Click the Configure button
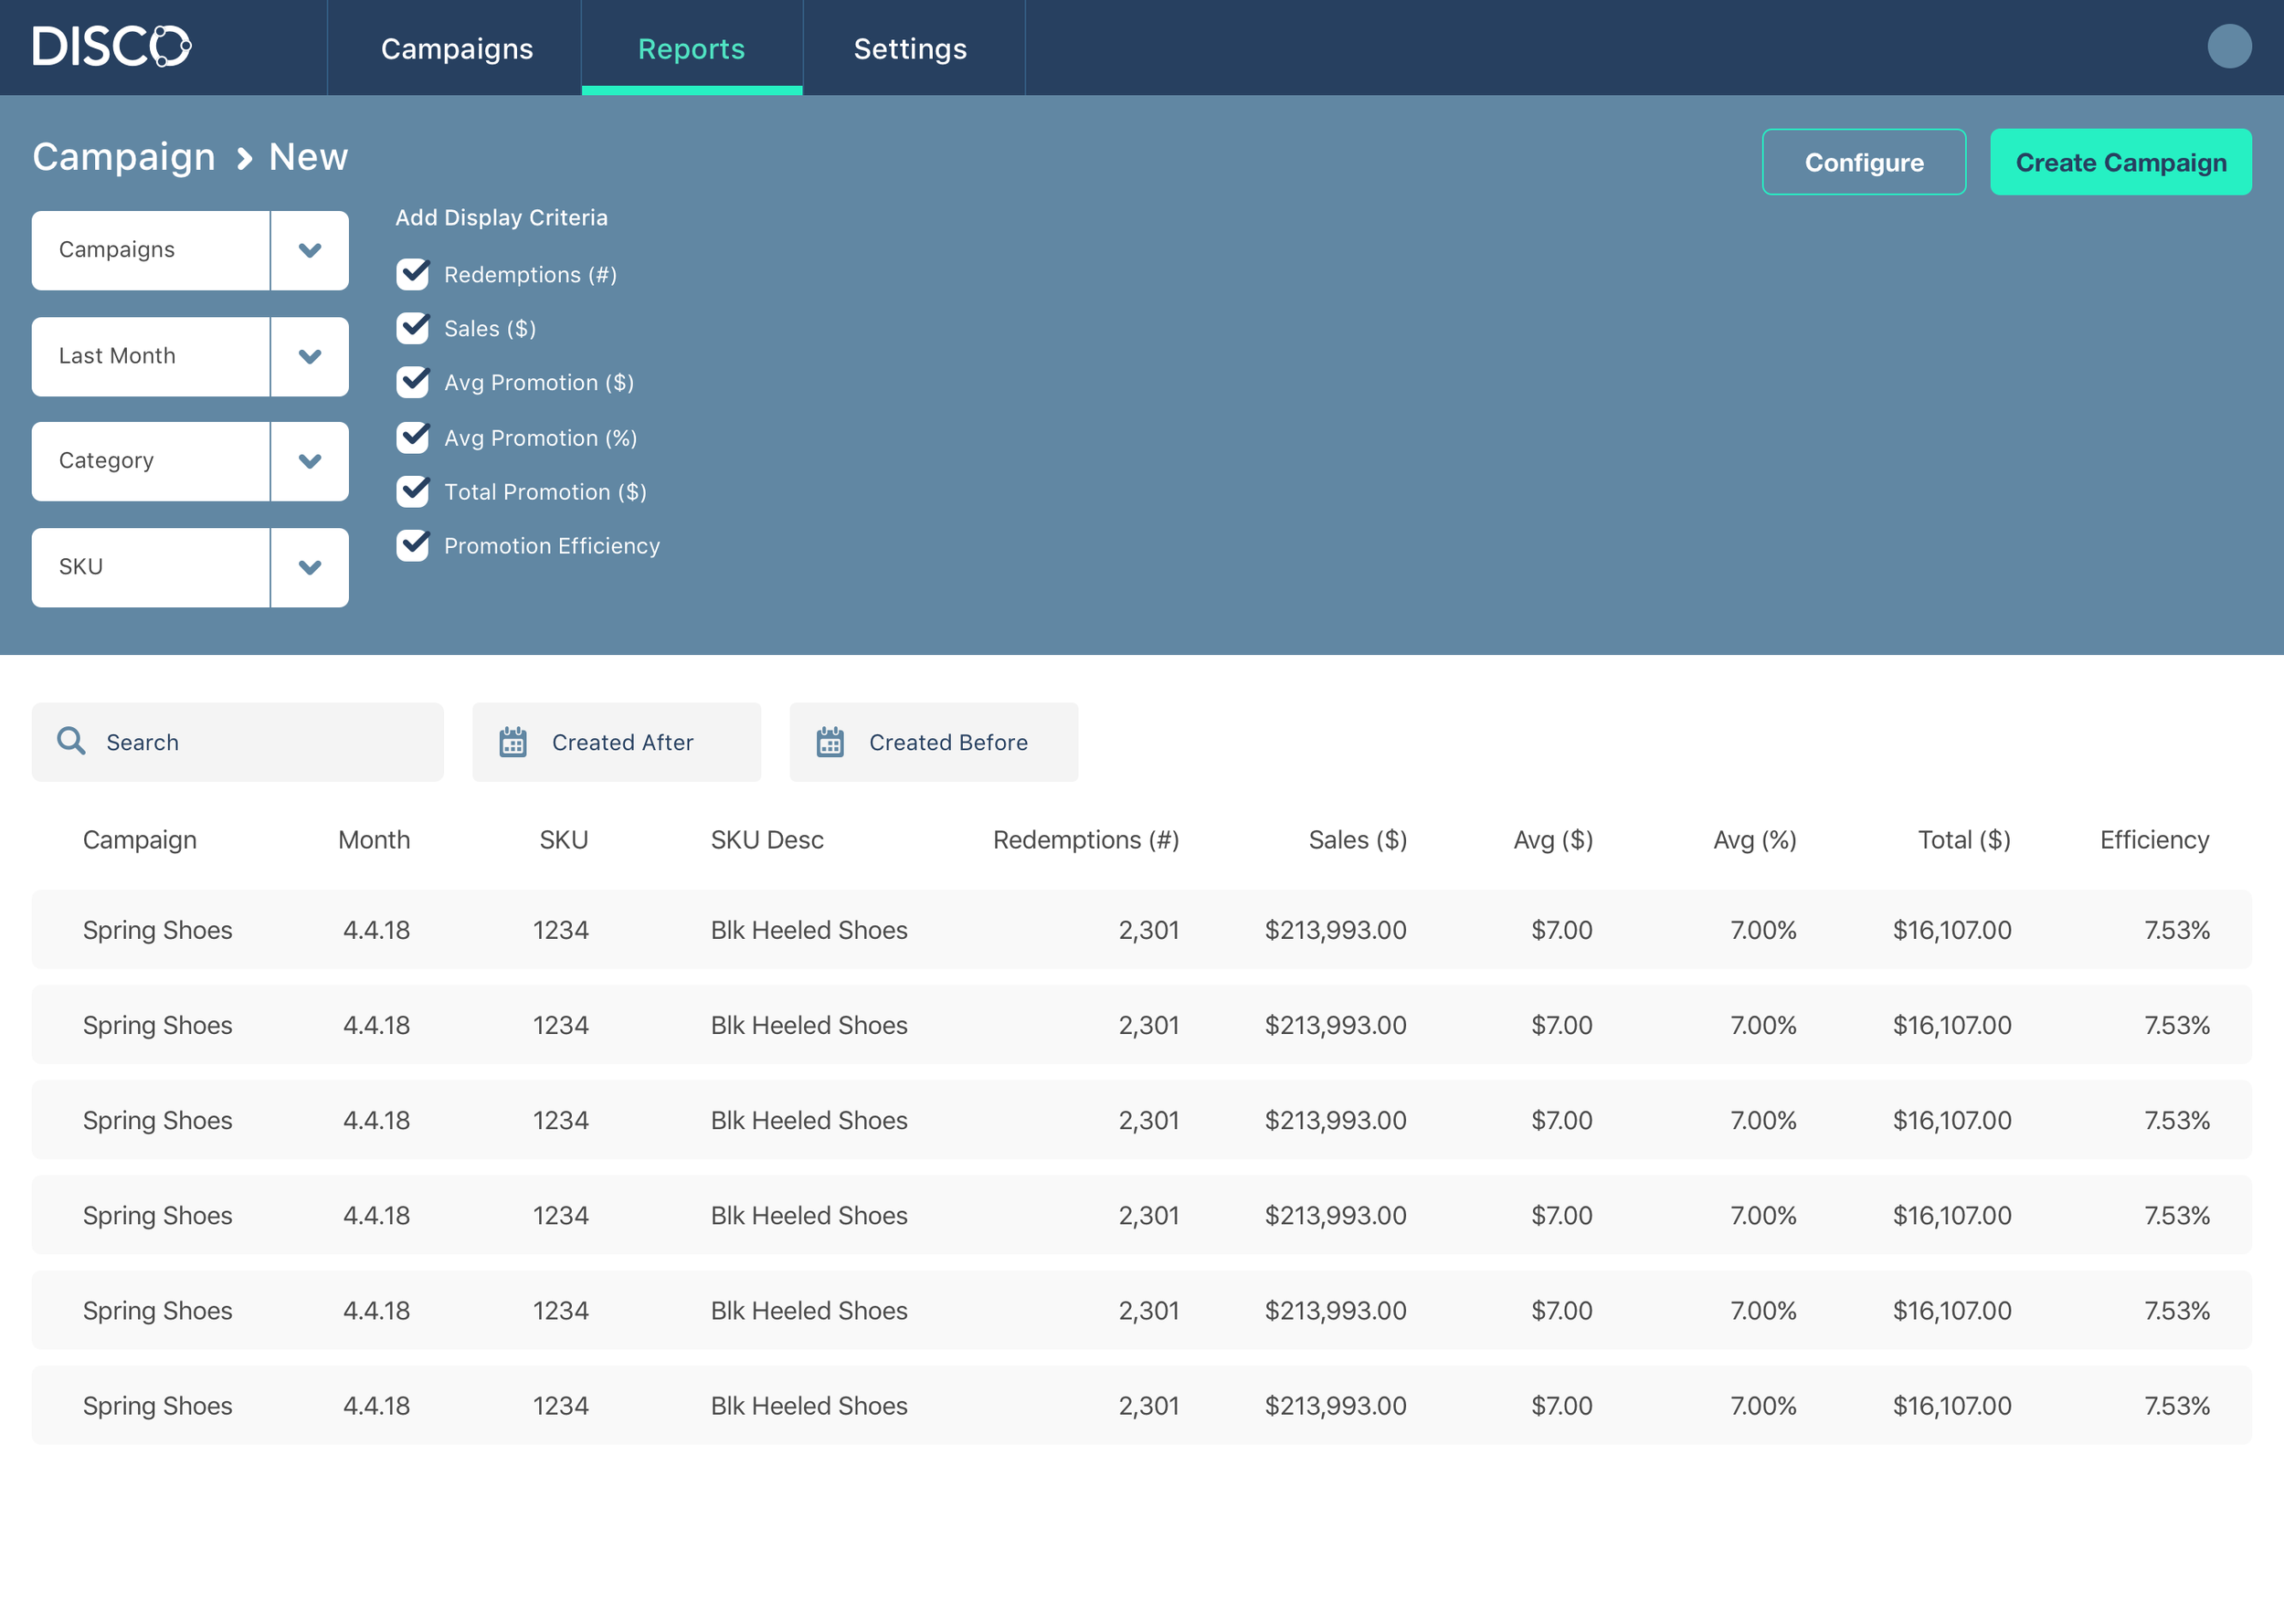 [x=1863, y=162]
